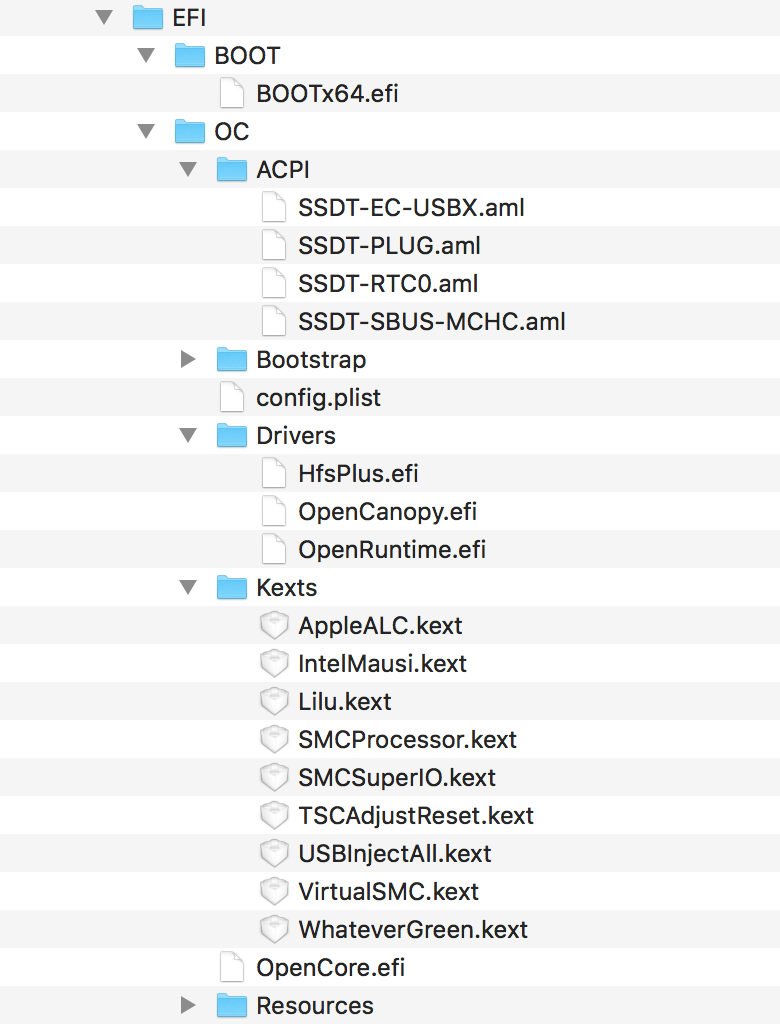Collapse the EFI folder disclosure triangle
The image size is (780, 1024).
click(x=104, y=17)
